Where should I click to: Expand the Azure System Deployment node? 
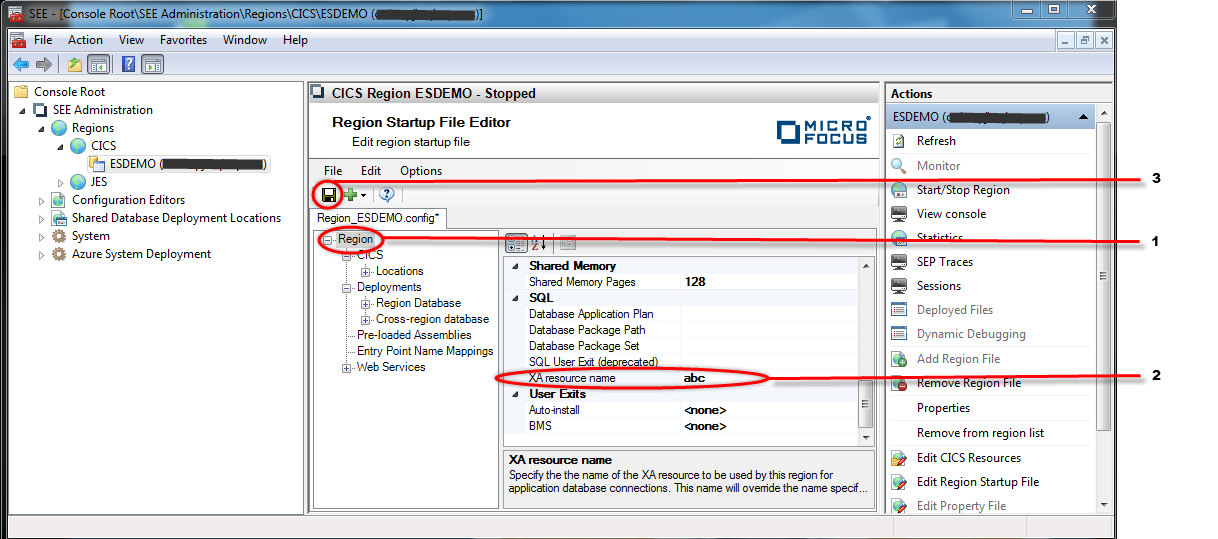41,254
